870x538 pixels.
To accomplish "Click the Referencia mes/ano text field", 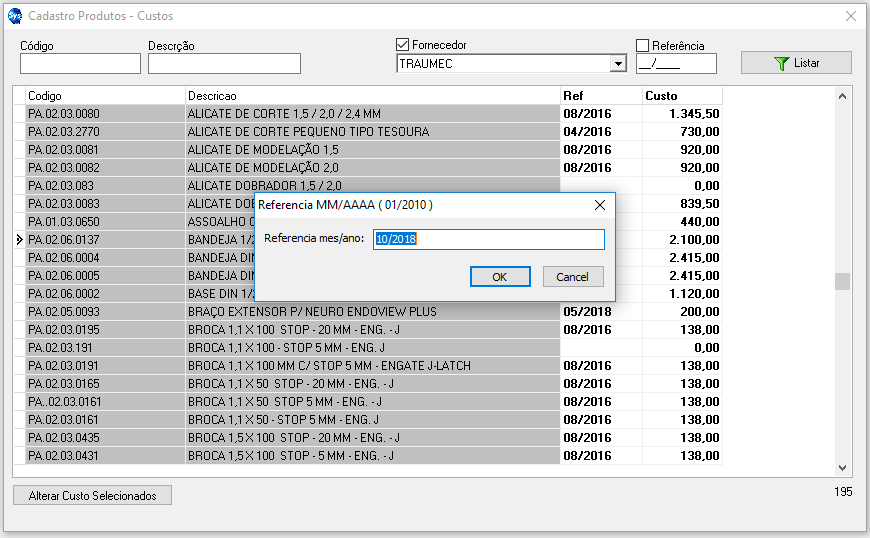I will pos(488,240).
